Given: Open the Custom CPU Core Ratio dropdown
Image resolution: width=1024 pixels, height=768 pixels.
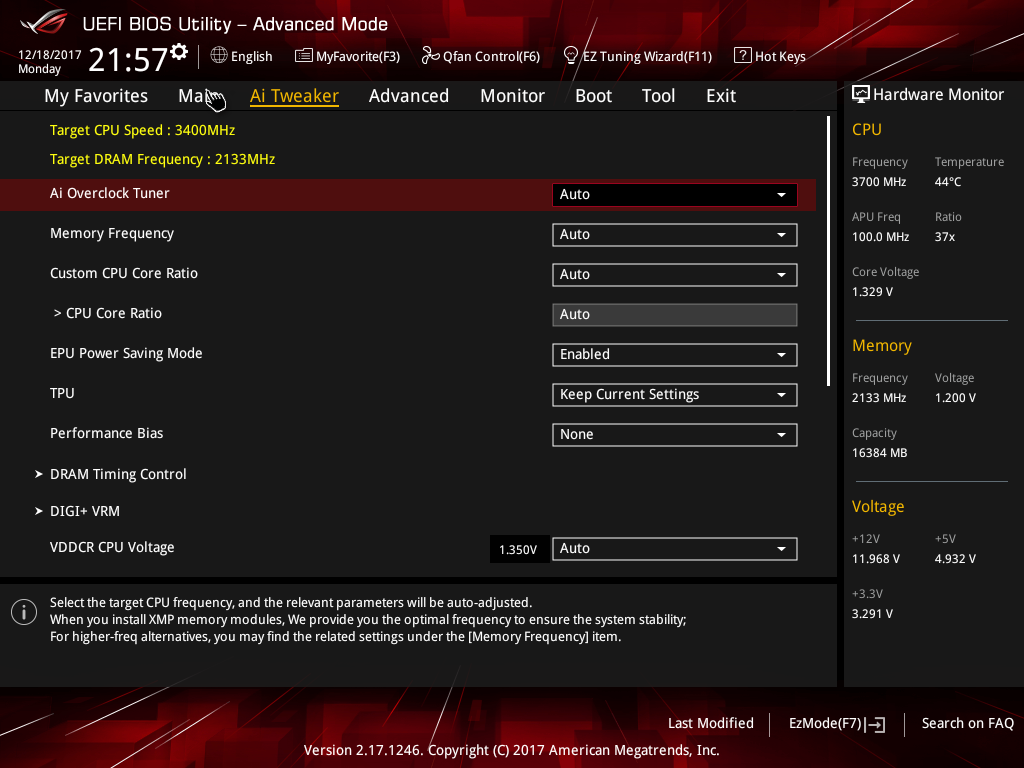Looking at the screenshot, I should pos(675,274).
